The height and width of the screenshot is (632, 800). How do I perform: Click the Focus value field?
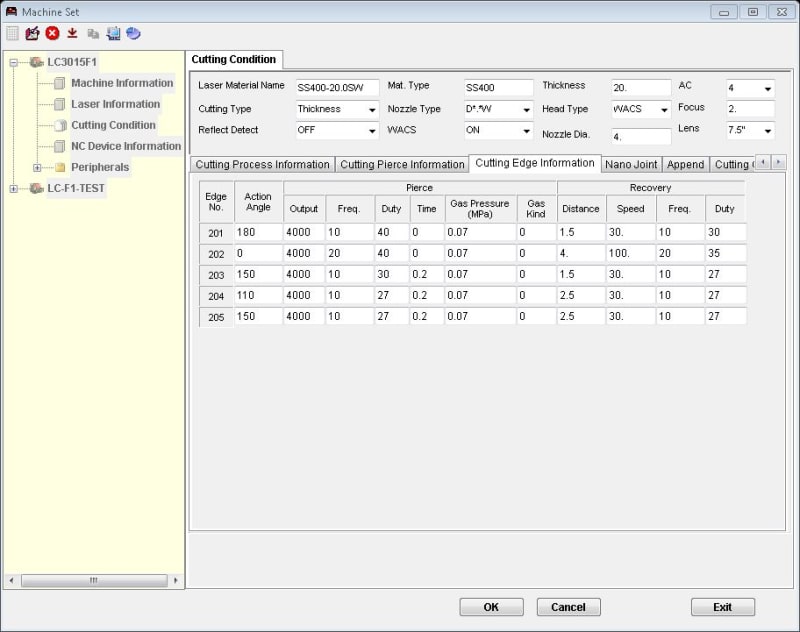pyautogui.click(x=750, y=109)
